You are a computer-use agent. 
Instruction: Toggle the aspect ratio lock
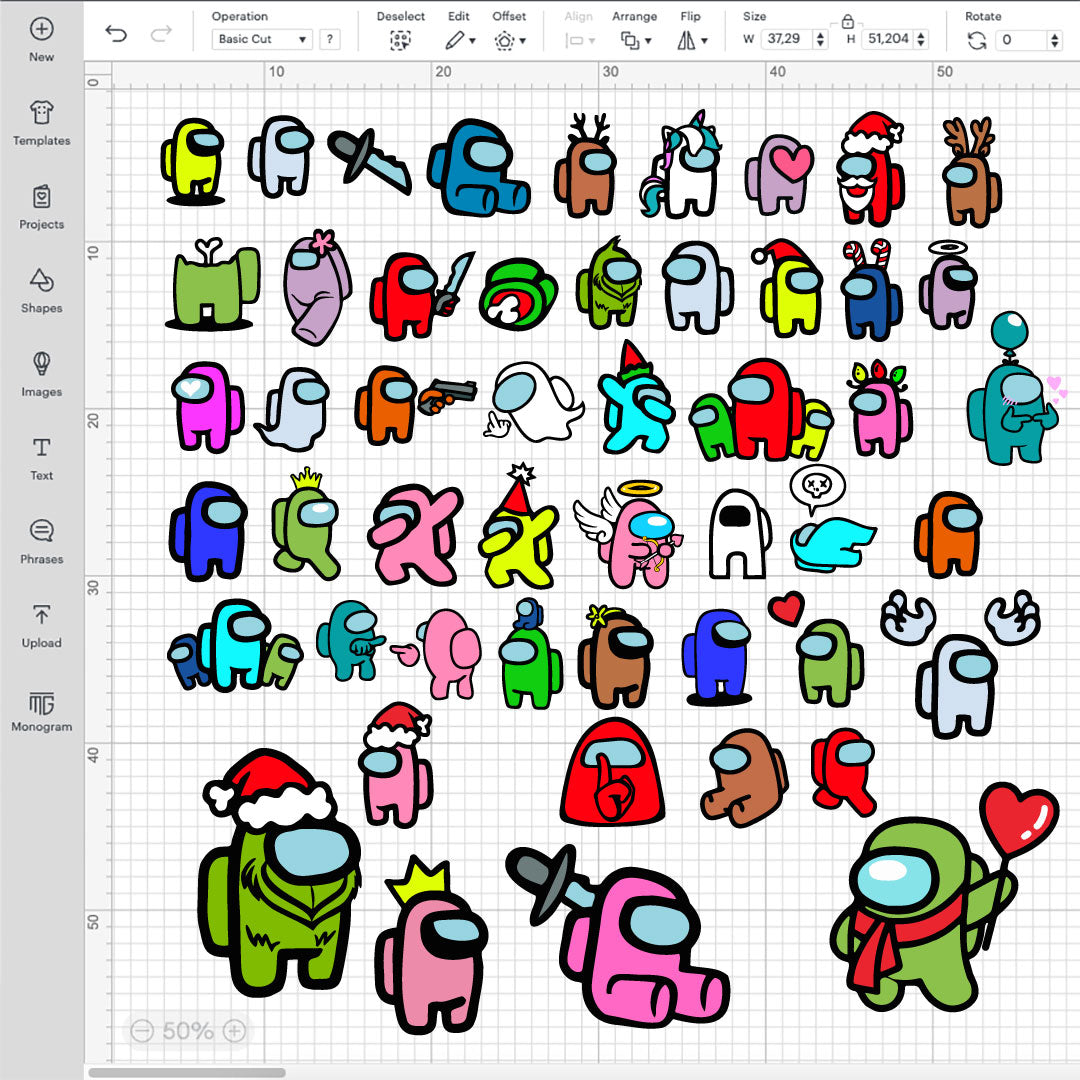(847, 21)
